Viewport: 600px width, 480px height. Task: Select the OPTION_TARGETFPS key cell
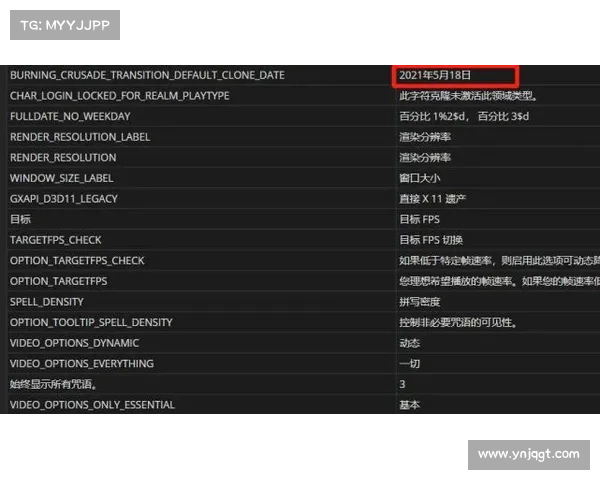click(58, 281)
